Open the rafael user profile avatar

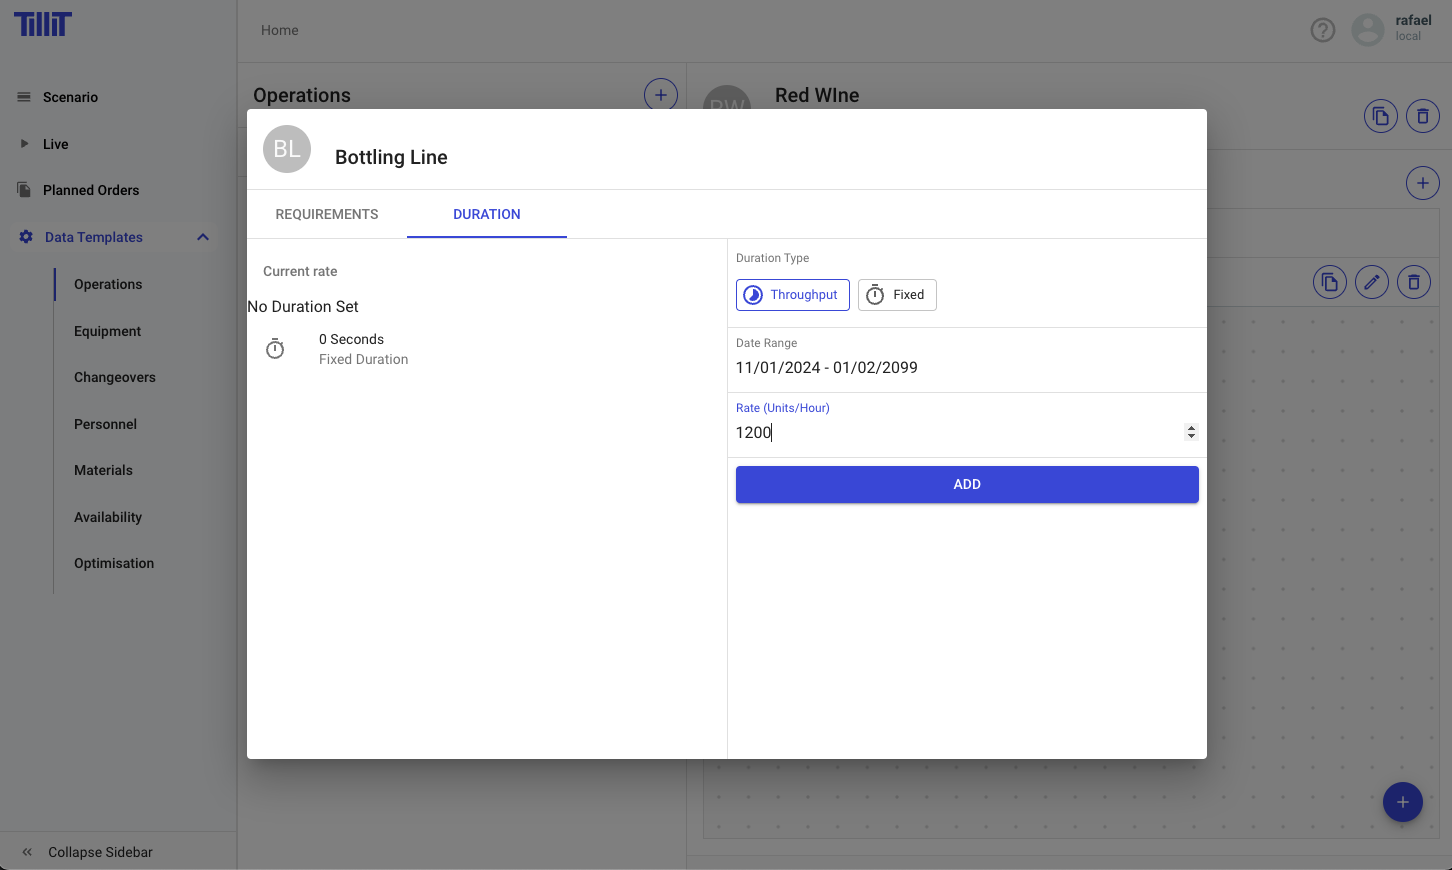(1367, 30)
